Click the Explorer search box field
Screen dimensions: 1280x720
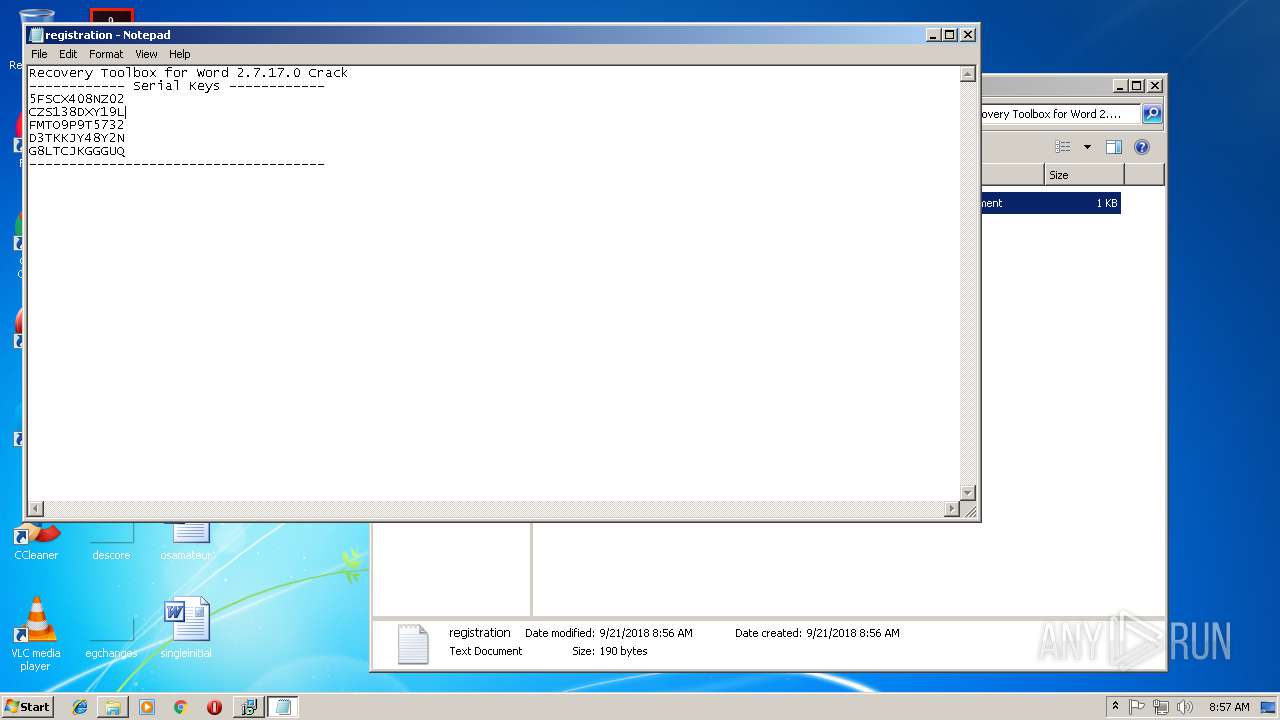point(1060,114)
